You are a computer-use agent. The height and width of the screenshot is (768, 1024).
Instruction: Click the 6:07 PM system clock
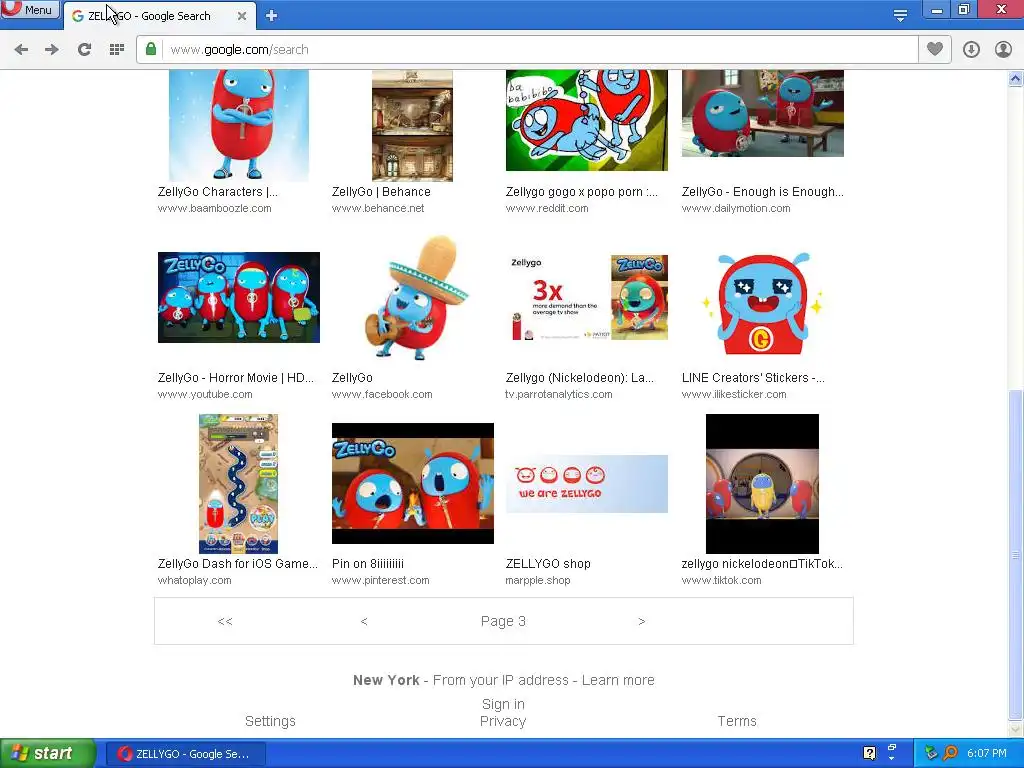coord(987,753)
